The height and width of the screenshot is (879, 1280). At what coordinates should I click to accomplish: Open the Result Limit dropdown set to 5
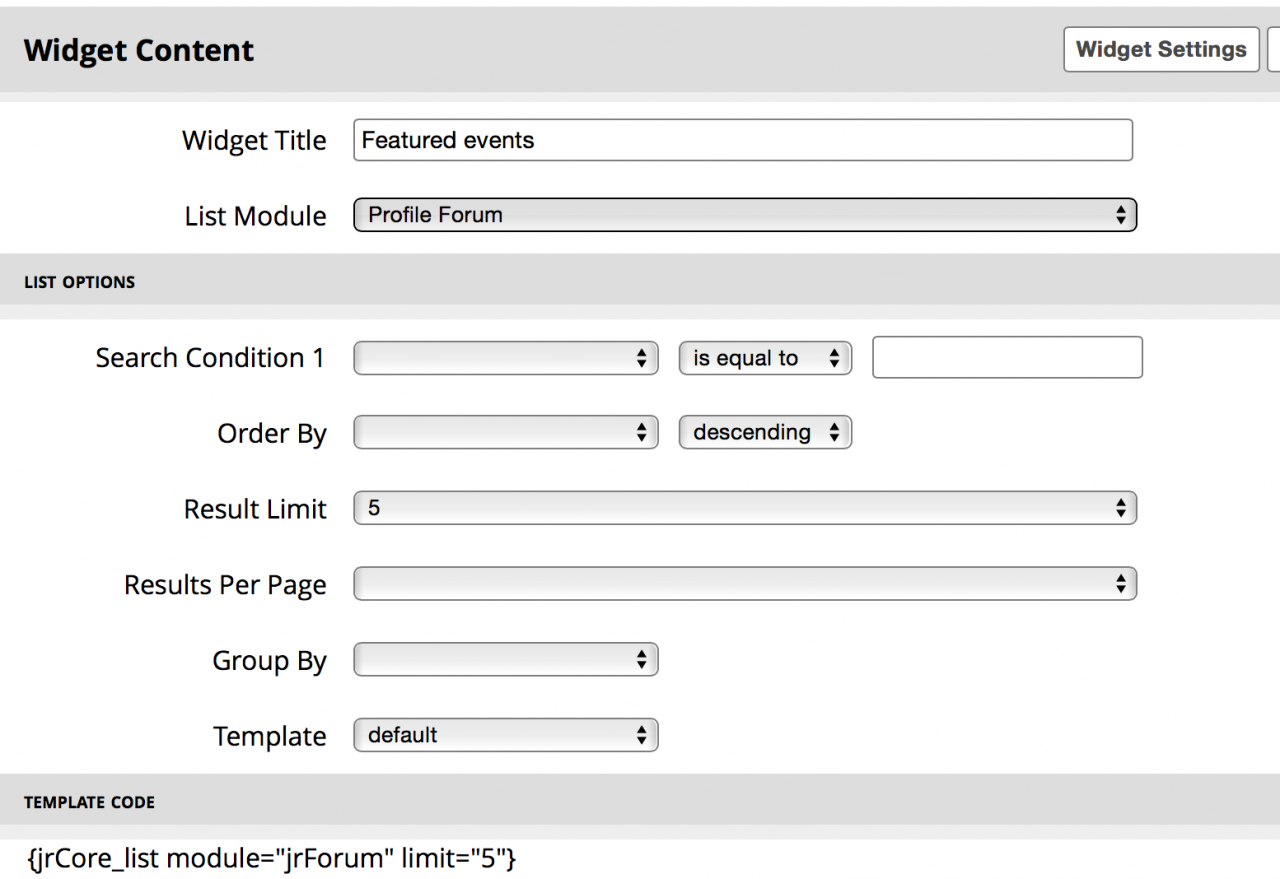(x=745, y=508)
